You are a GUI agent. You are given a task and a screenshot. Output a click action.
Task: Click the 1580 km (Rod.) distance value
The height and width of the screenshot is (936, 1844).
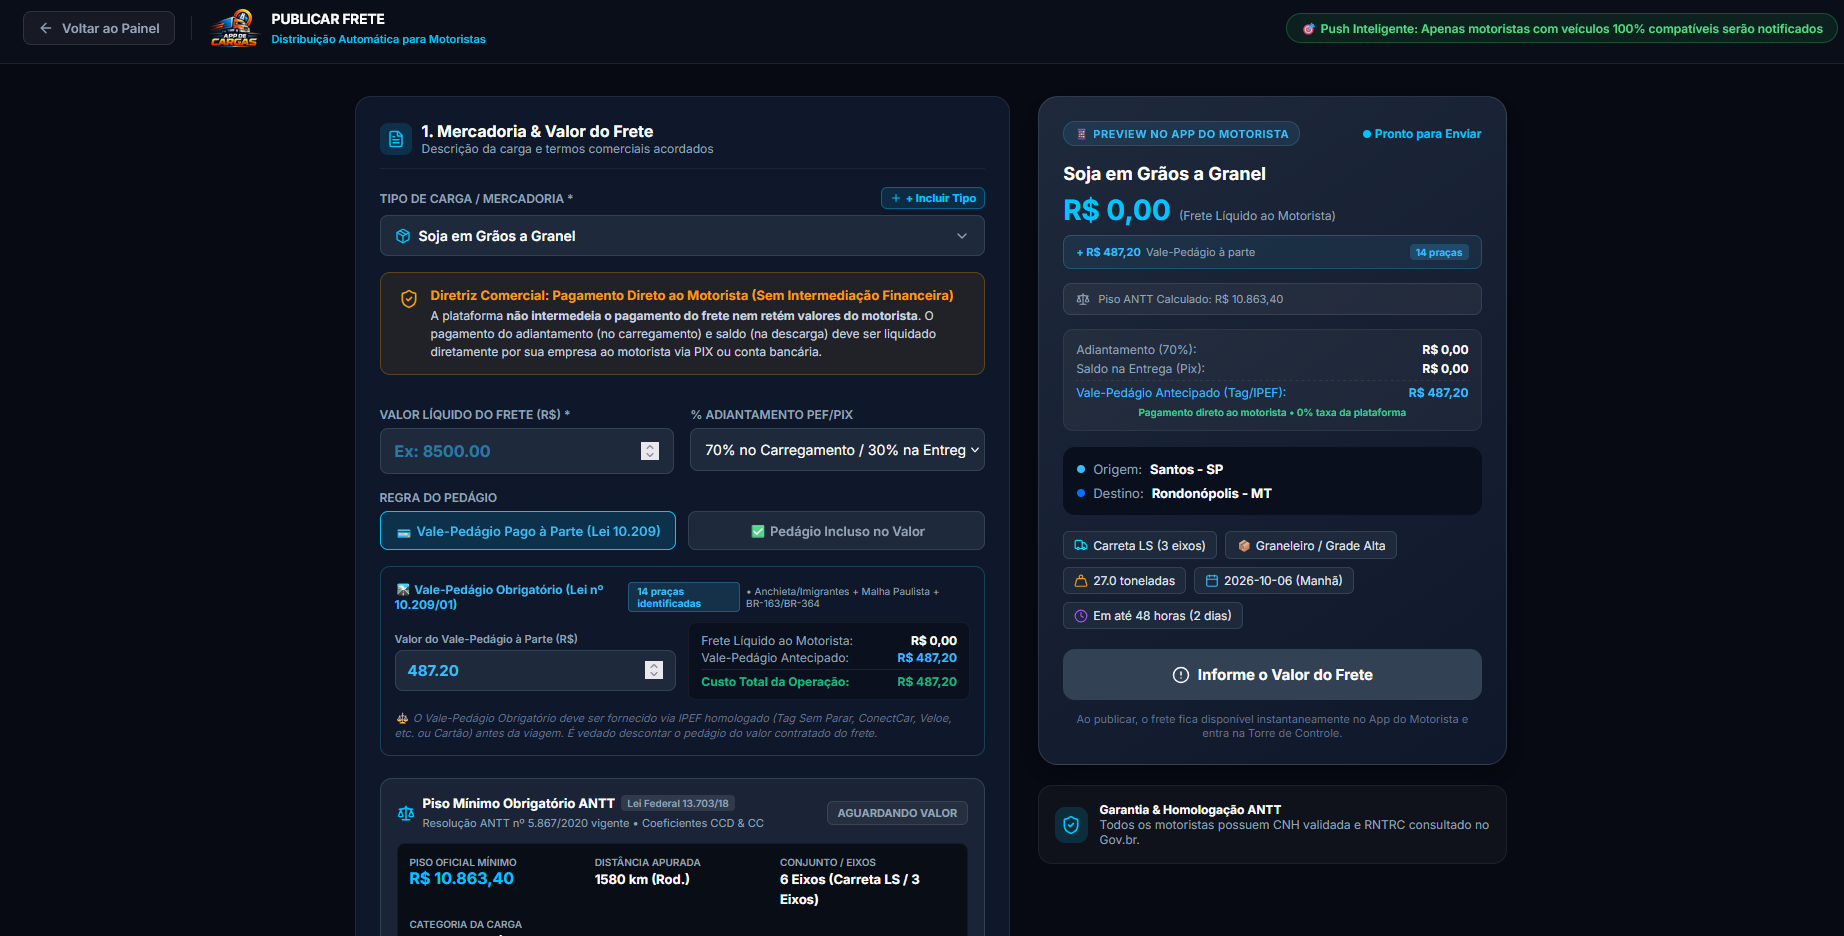coord(642,879)
